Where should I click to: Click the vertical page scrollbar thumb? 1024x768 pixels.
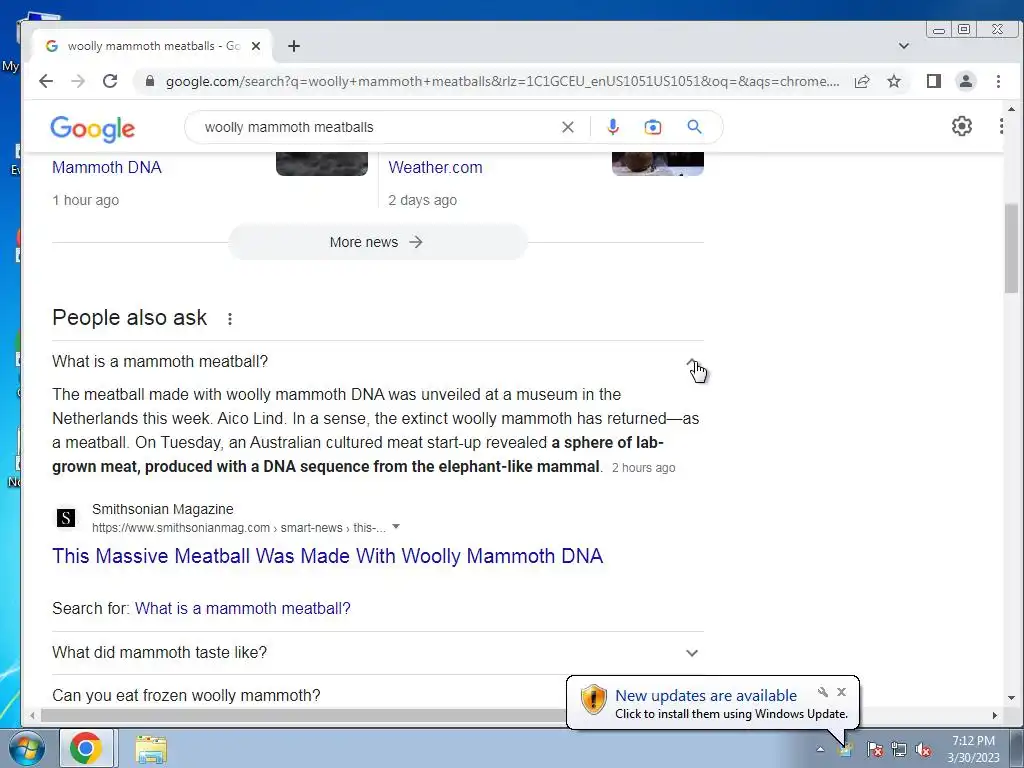point(1011,248)
